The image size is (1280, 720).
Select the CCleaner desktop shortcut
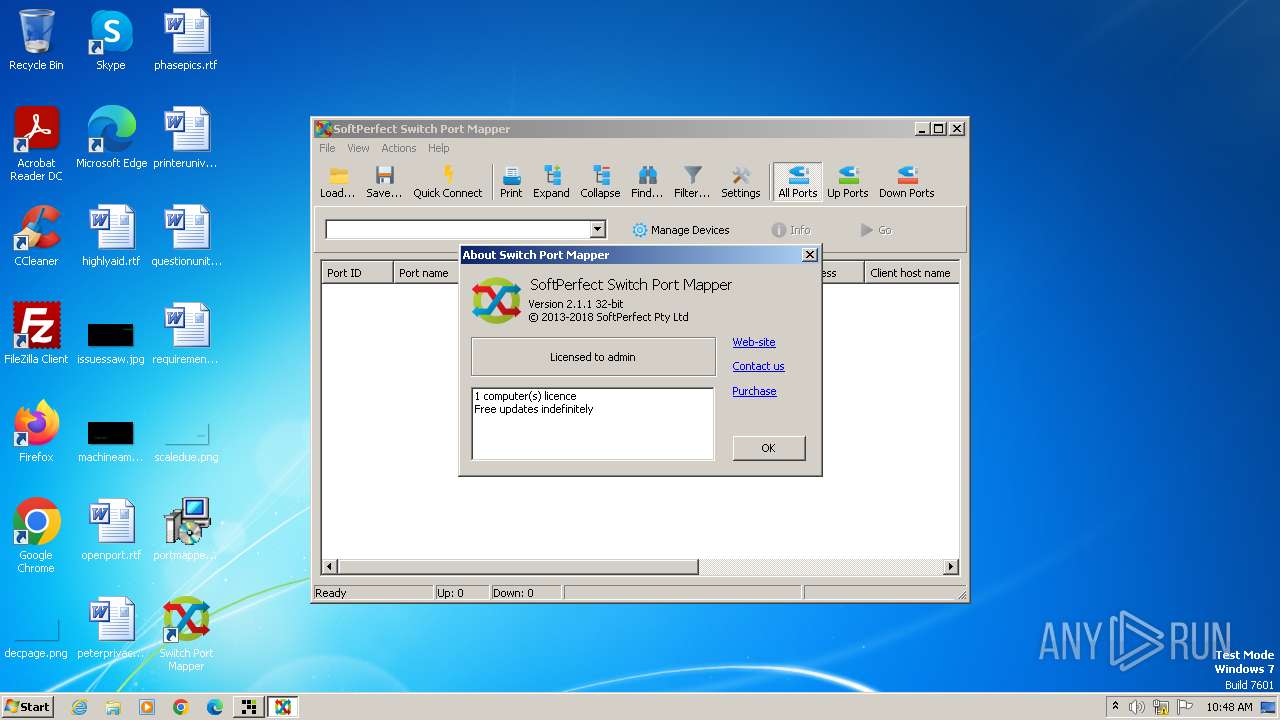[x=36, y=236]
